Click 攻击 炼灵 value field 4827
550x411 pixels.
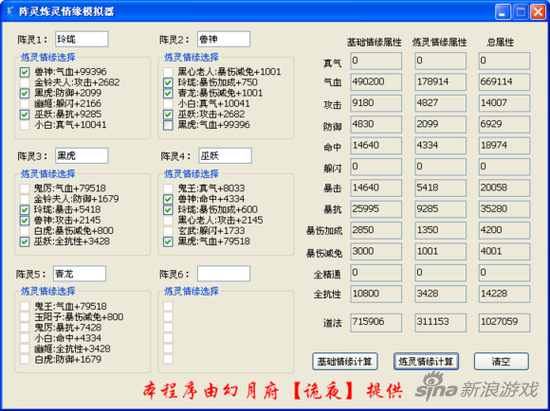441,103
